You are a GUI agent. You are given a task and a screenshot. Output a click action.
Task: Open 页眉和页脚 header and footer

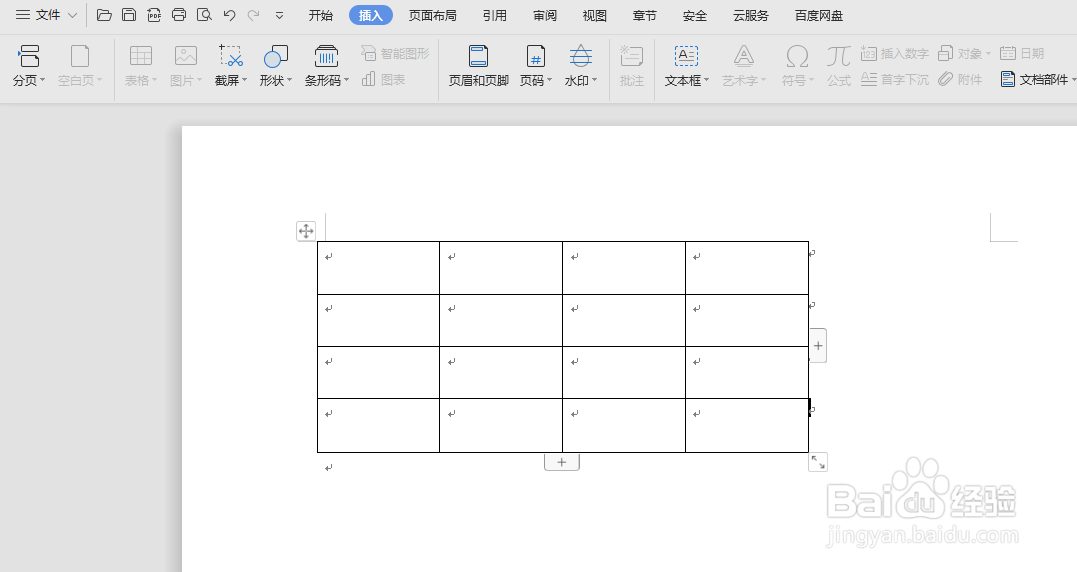479,66
